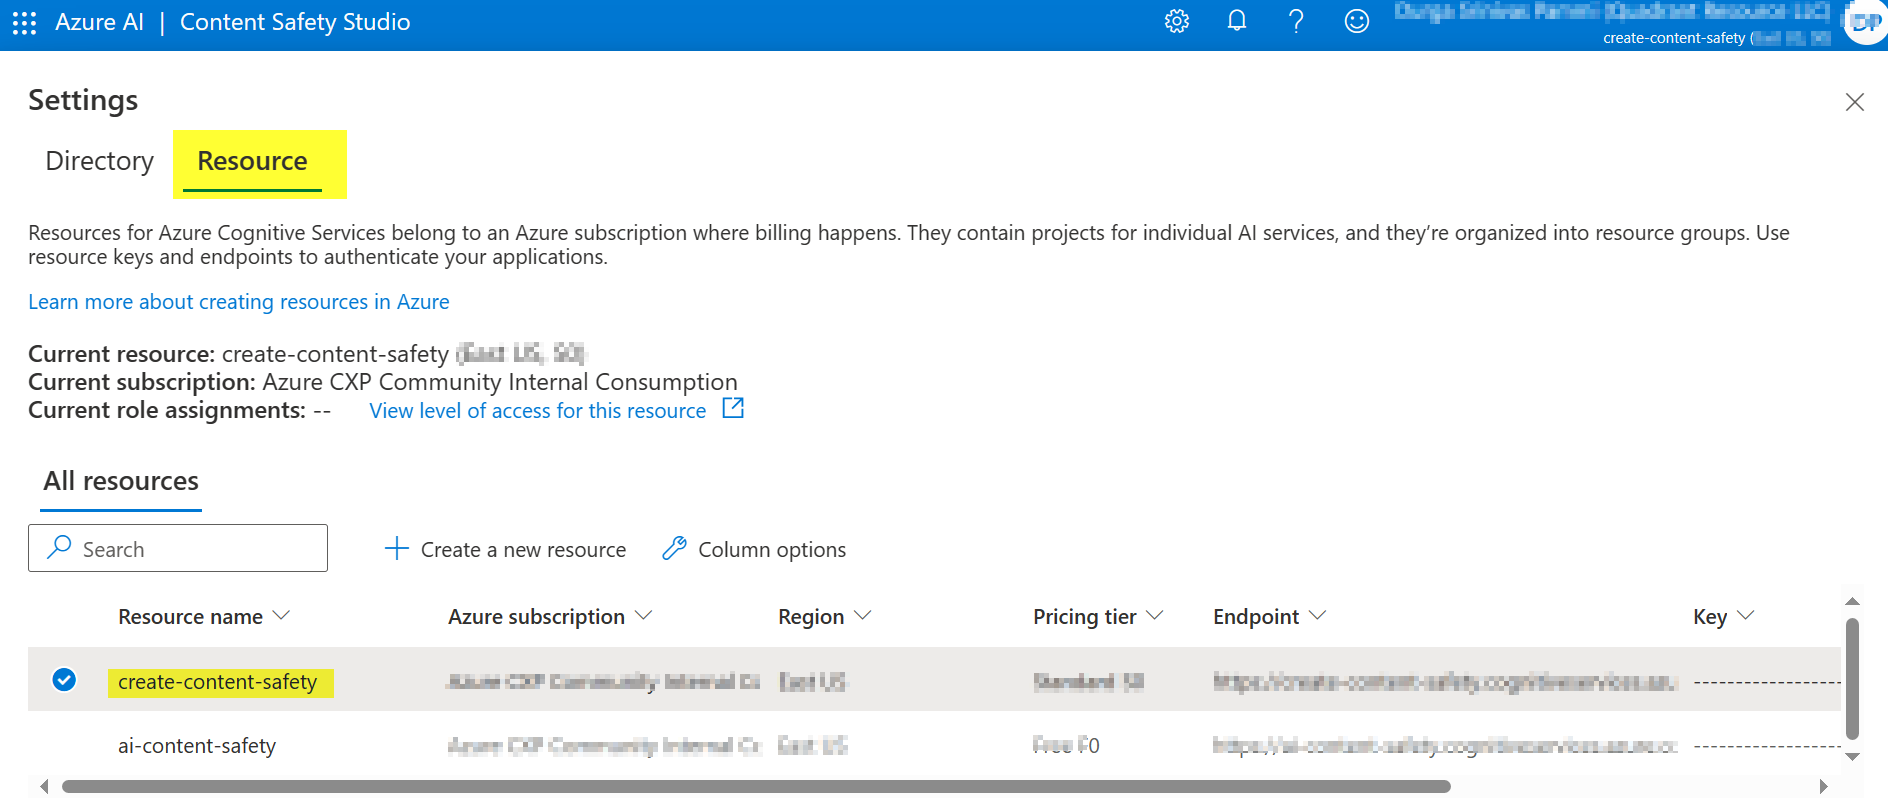This screenshot has height=798, width=1888.
Task: Select the All resources tab
Action: [121, 481]
